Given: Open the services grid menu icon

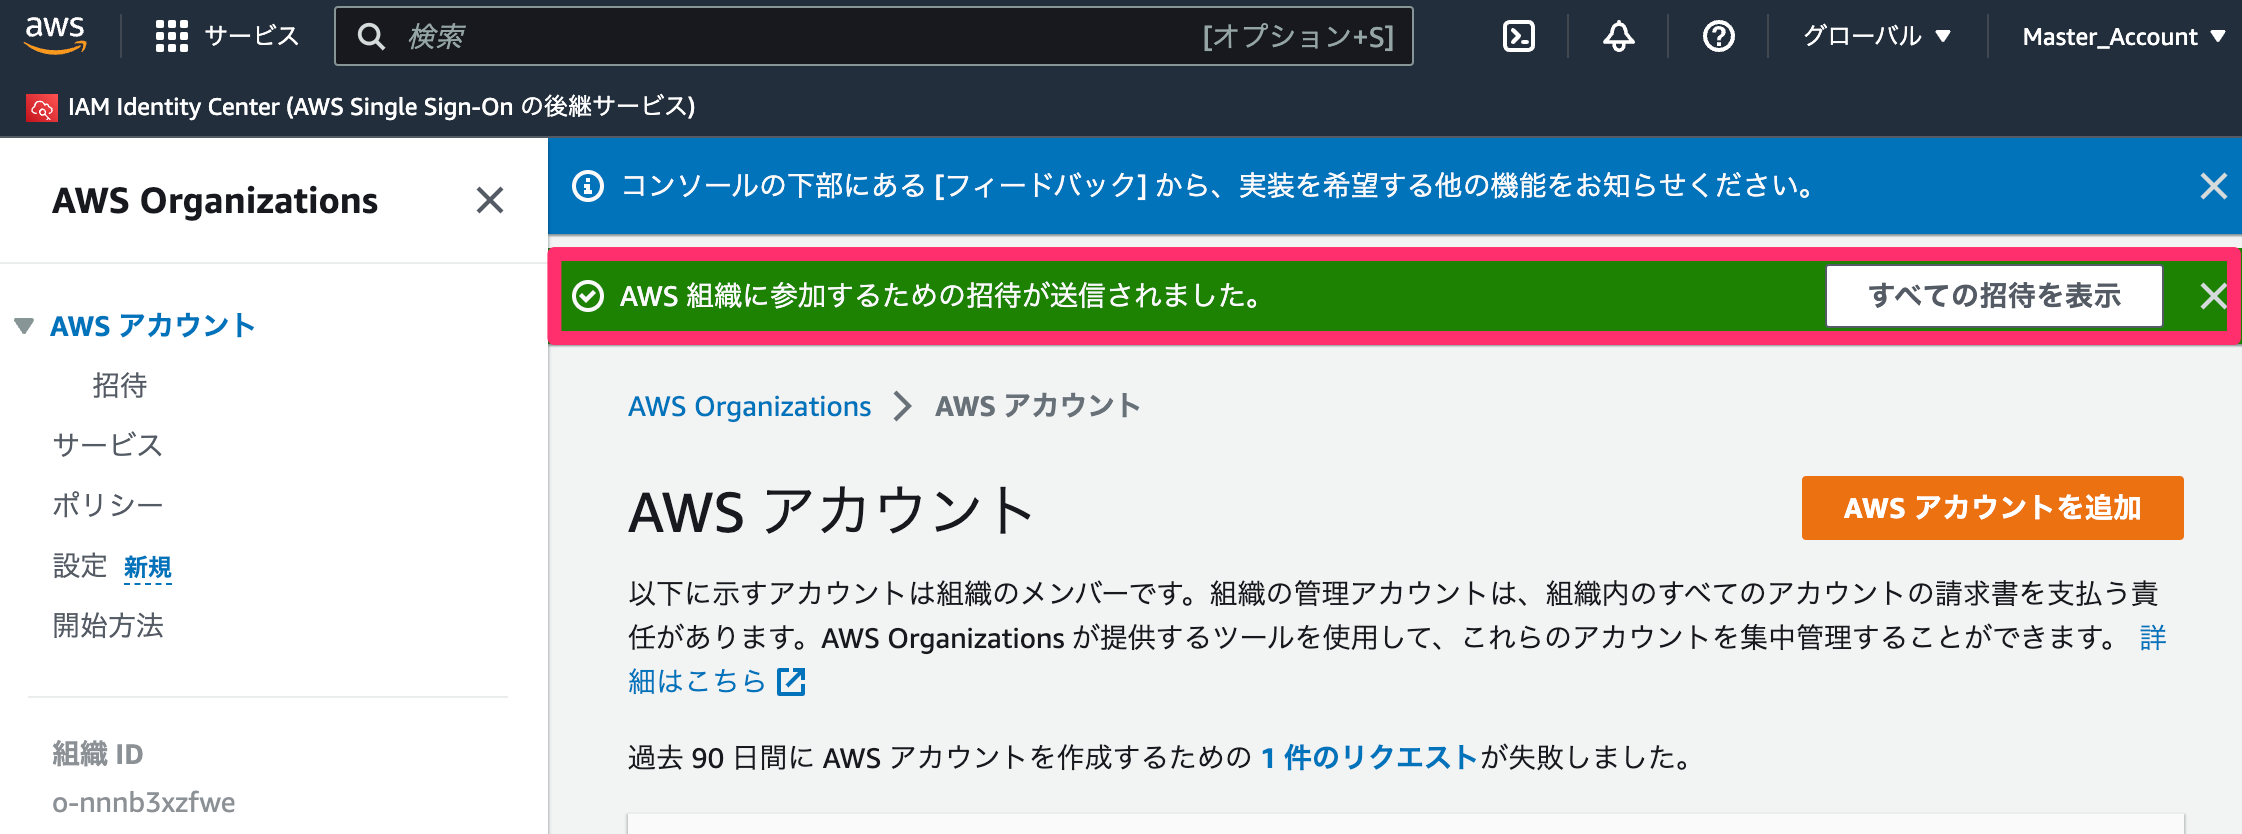Looking at the screenshot, I should 171,36.
